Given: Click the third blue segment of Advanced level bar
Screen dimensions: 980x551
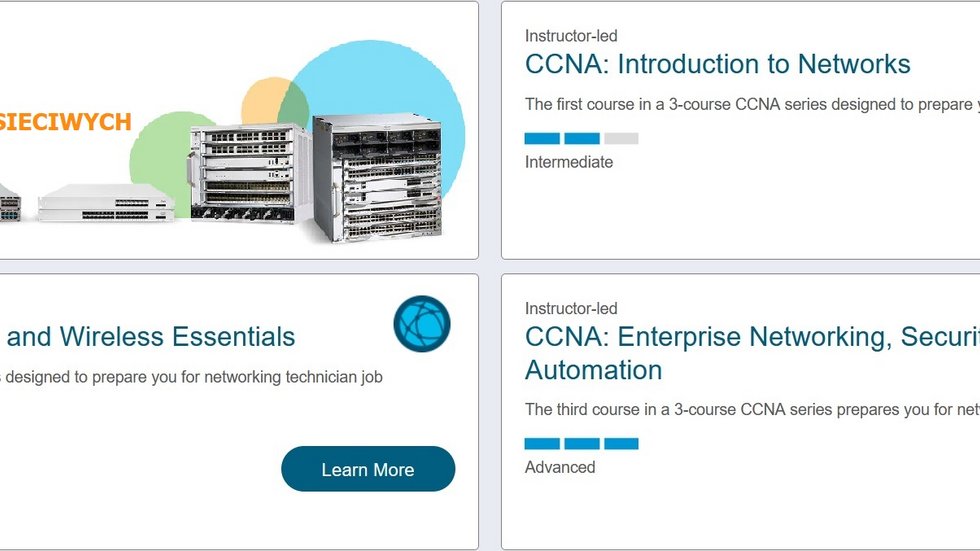Looking at the screenshot, I should [621, 444].
